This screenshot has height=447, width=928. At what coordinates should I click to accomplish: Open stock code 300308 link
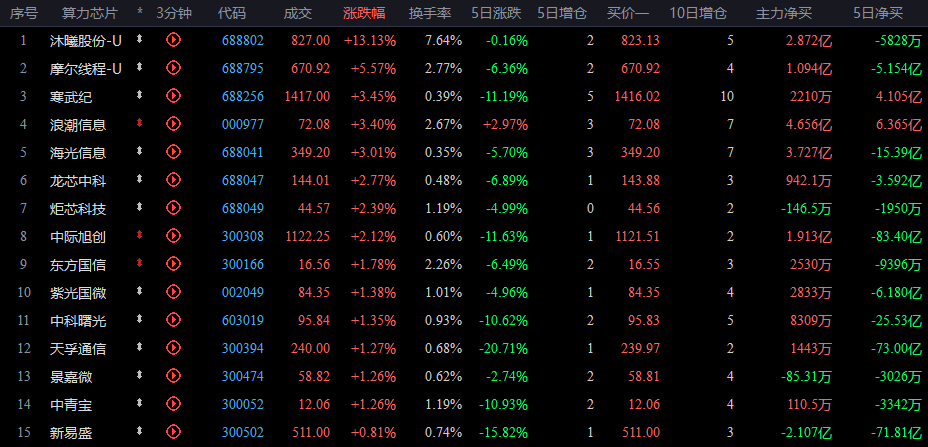[243, 237]
